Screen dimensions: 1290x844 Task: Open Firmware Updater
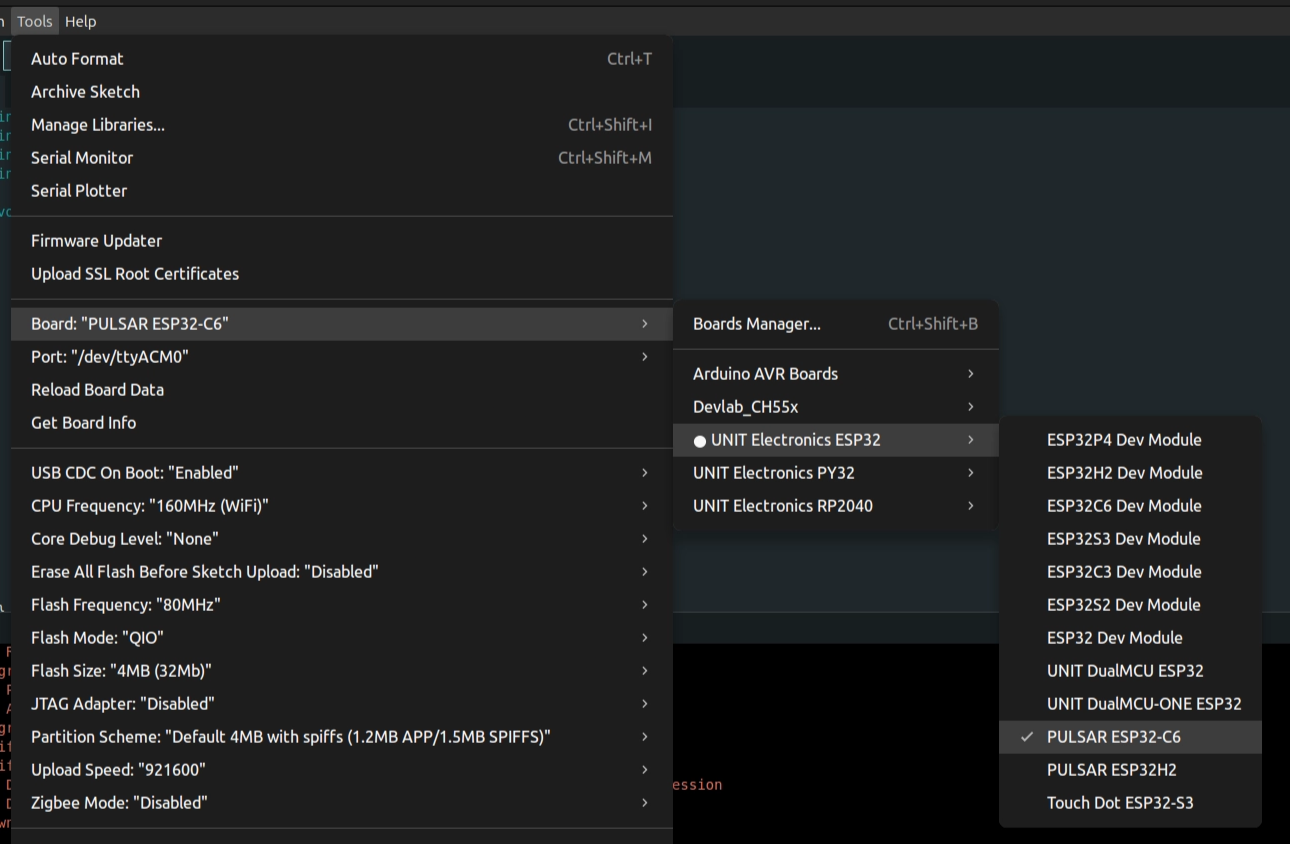pyautogui.click(x=342, y=241)
